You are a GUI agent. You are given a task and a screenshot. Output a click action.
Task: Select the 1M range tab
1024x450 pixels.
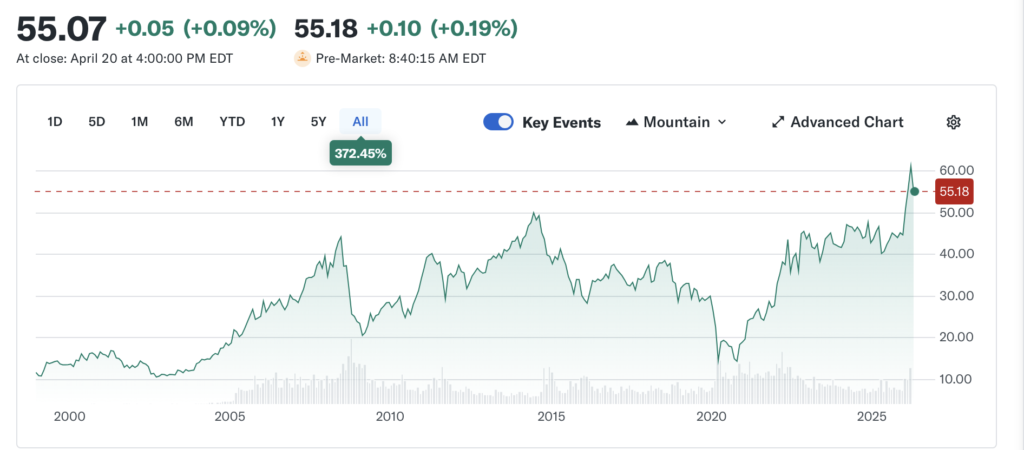tap(140, 122)
